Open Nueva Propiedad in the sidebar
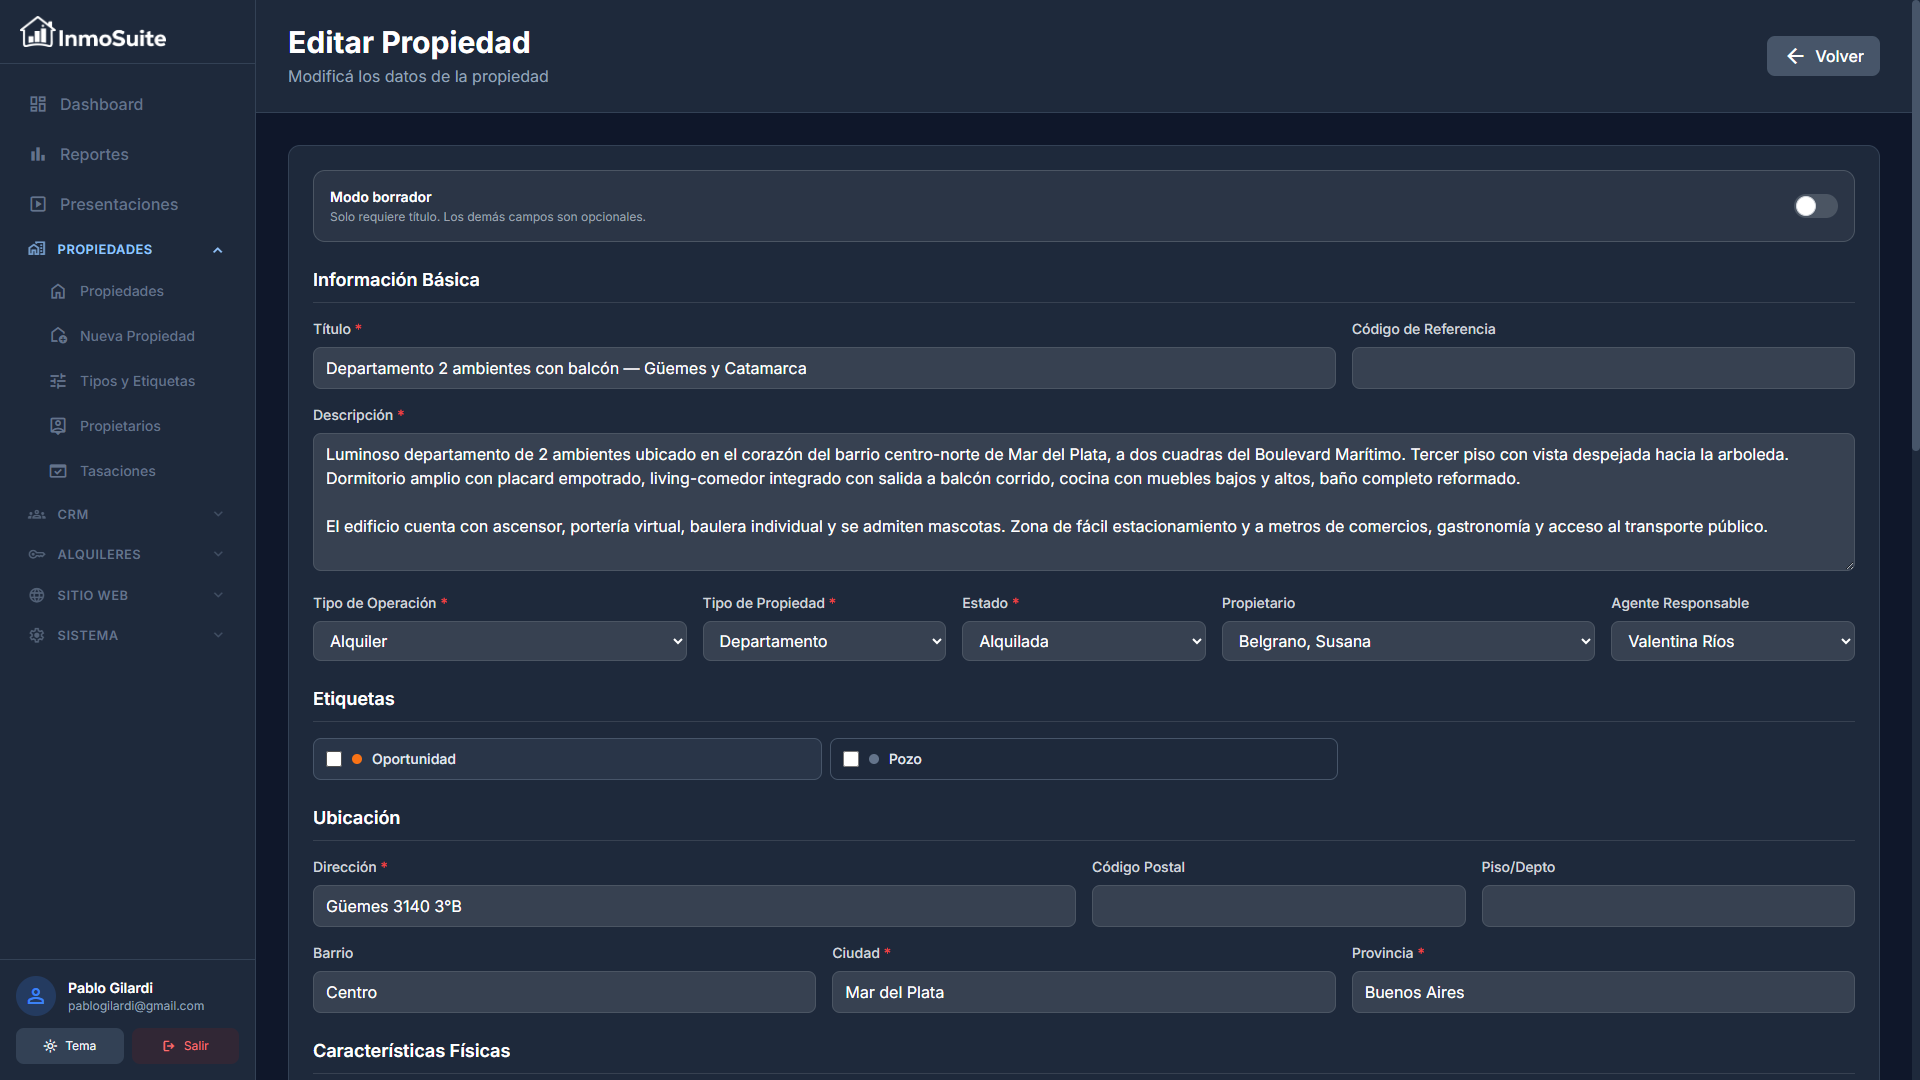 click(137, 336)
